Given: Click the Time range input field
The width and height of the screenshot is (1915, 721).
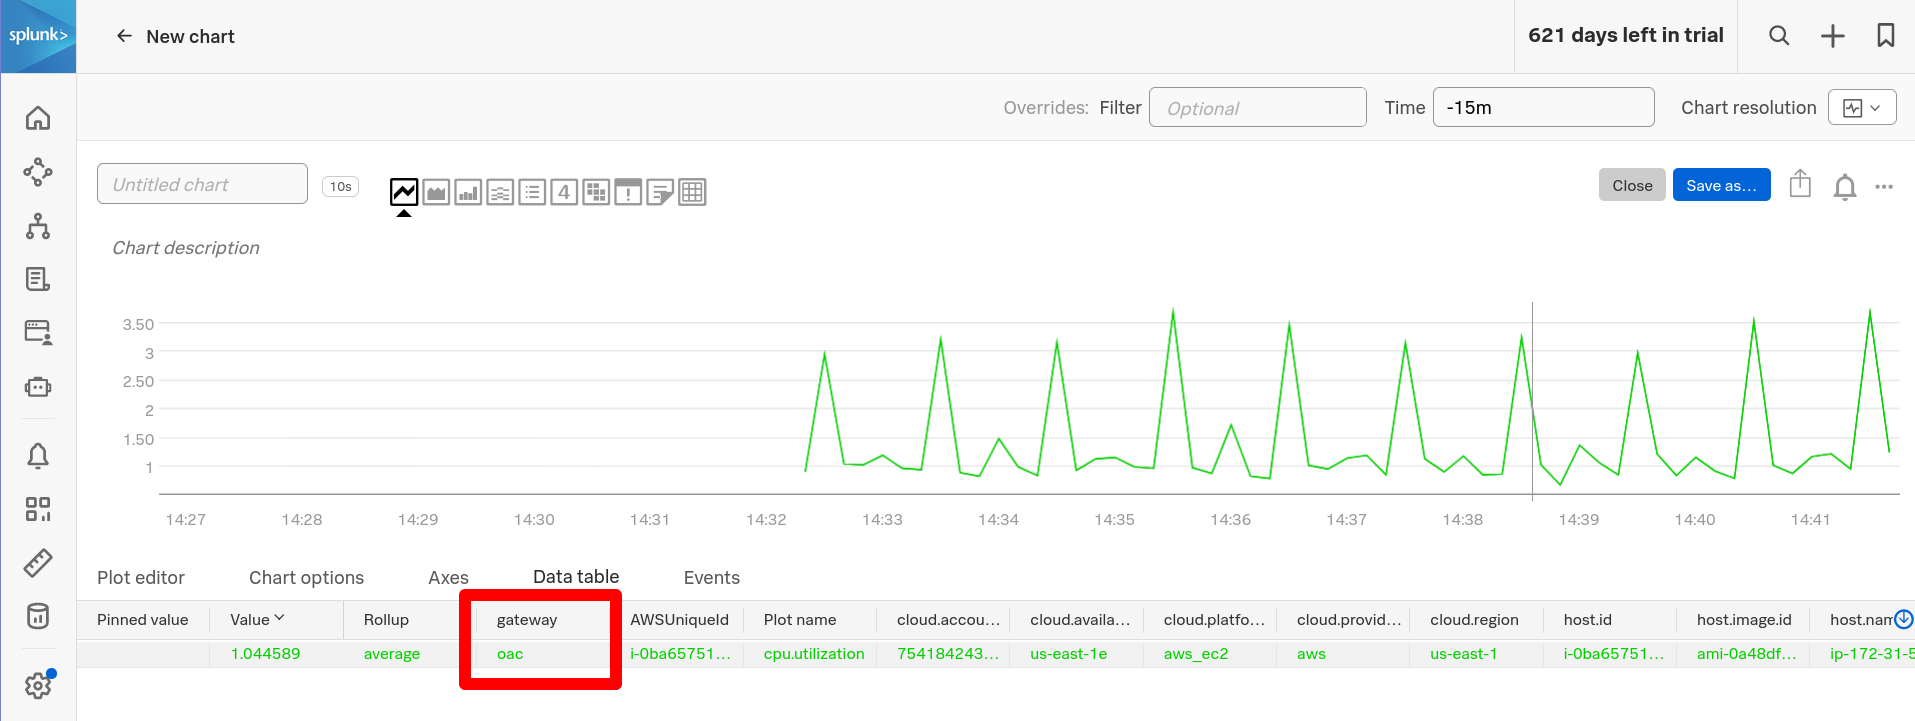Looking at the screenshot, I should pyautogui.click(x=1543, y=107).
